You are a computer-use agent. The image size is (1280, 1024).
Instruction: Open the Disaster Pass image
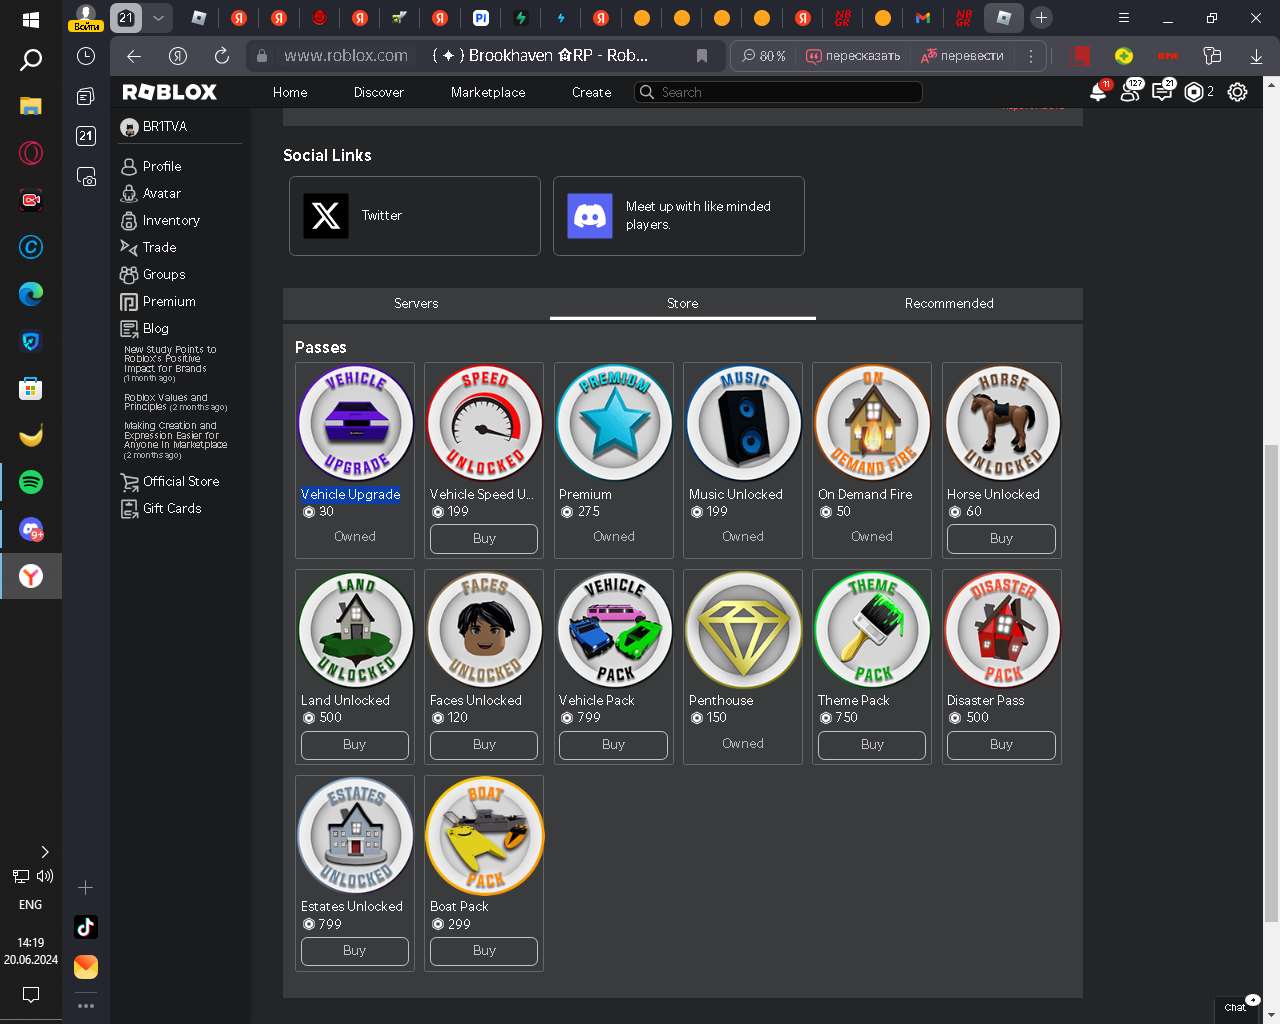(1002, 630)
